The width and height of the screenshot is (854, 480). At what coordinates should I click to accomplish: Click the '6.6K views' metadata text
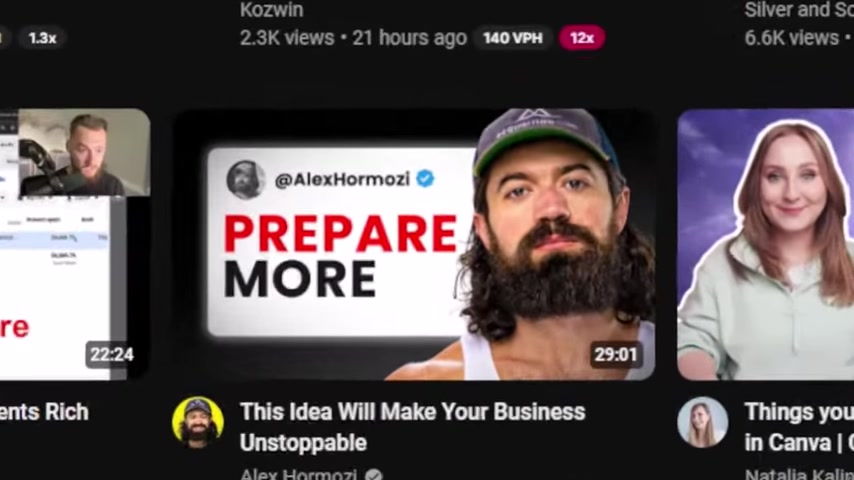pos(791,38)
